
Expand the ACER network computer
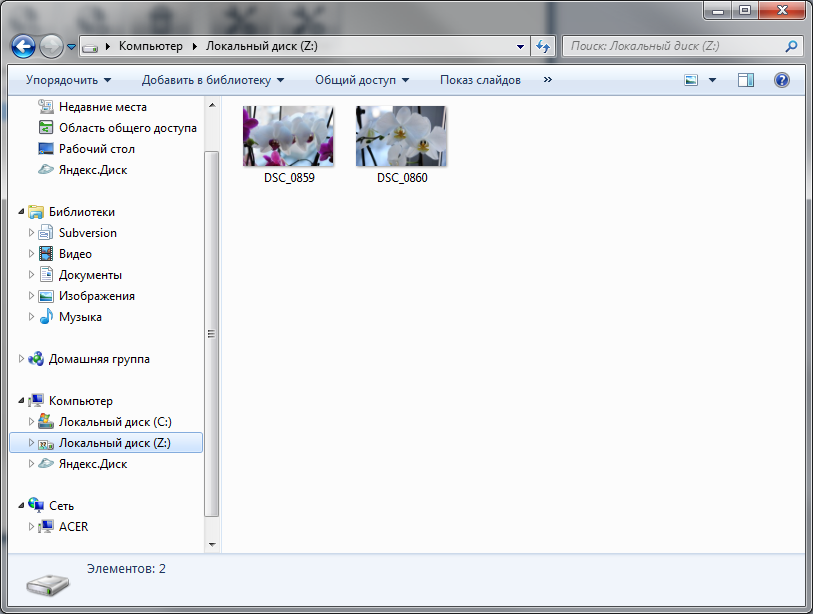point(31,526)
